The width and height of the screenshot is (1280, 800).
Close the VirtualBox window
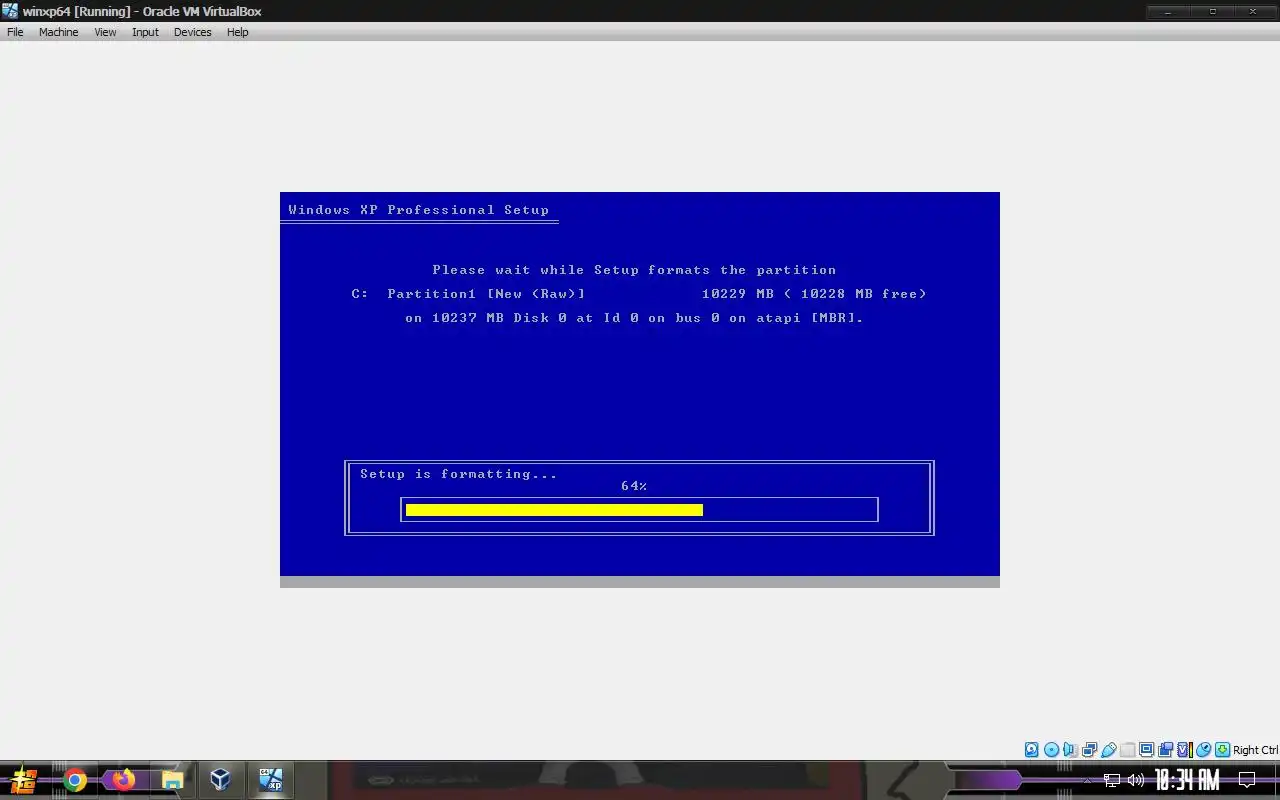1254,11
